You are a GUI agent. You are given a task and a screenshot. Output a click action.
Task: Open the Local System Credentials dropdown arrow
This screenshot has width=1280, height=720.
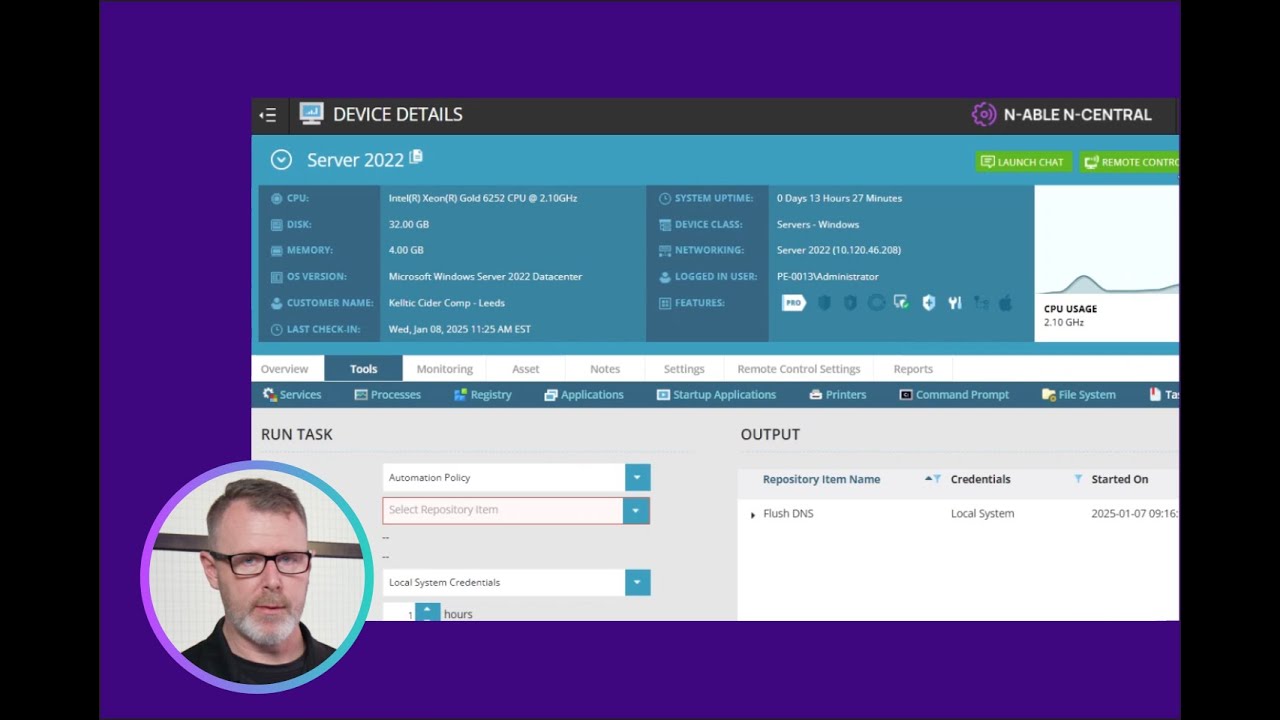tap(638, 583)
